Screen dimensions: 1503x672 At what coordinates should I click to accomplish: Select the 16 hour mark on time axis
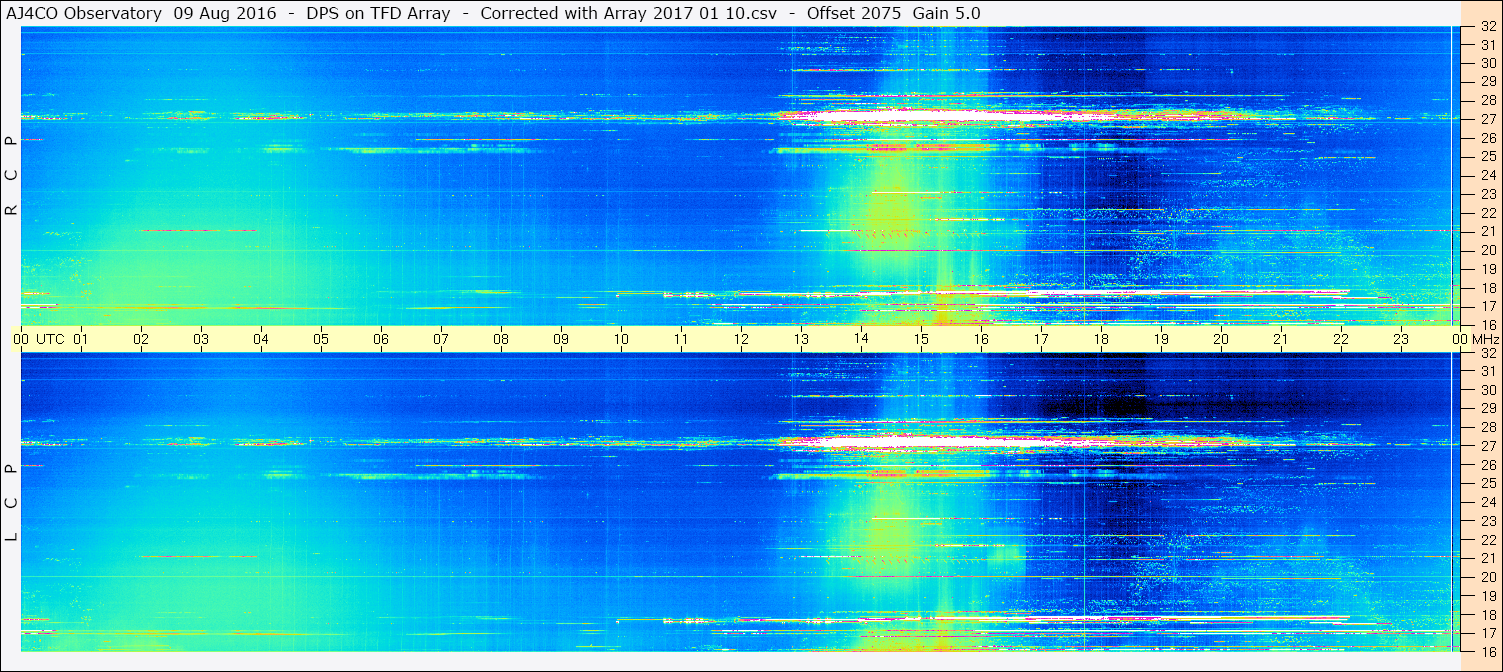(x=981, y=339)
